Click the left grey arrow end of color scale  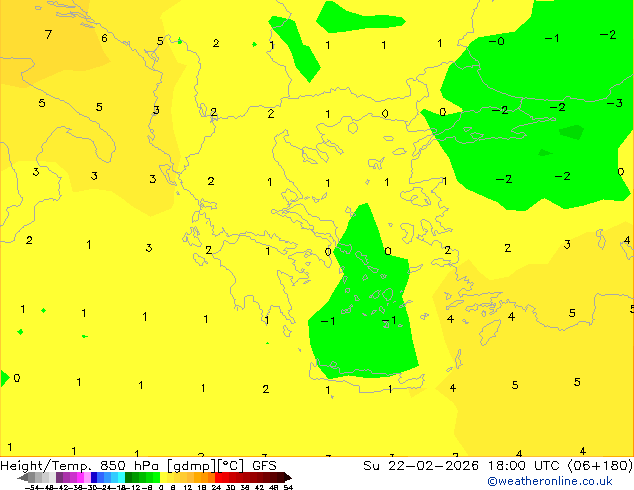23,477
